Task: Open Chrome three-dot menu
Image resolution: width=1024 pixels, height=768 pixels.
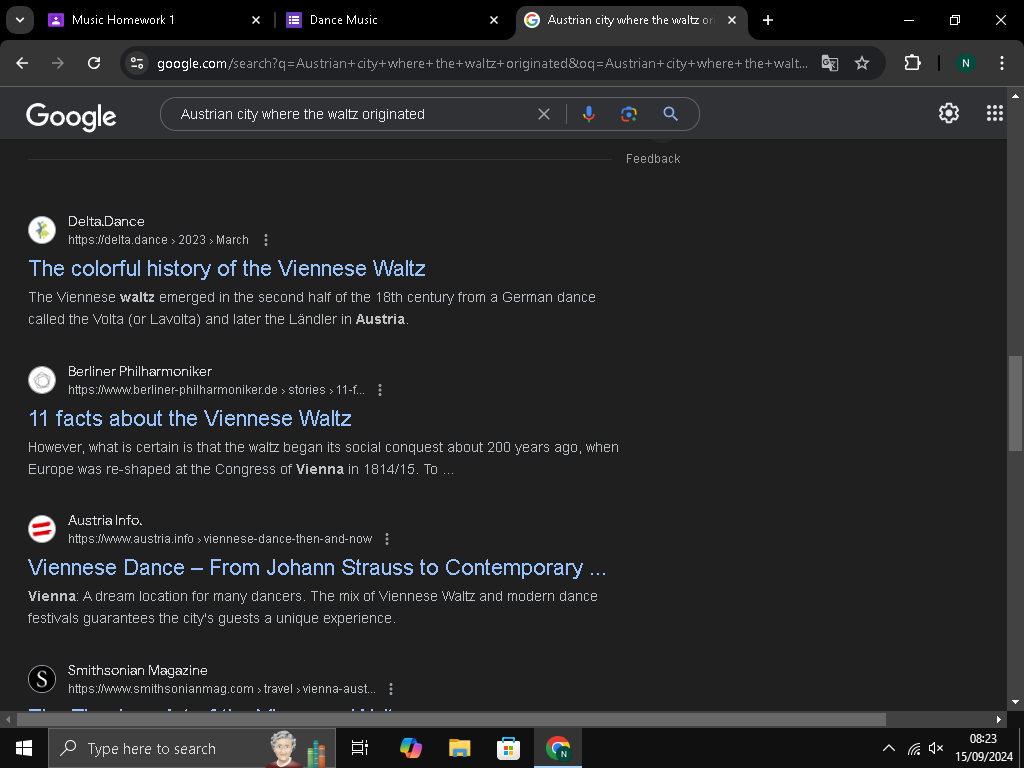Action: [x=1002, y=63]
